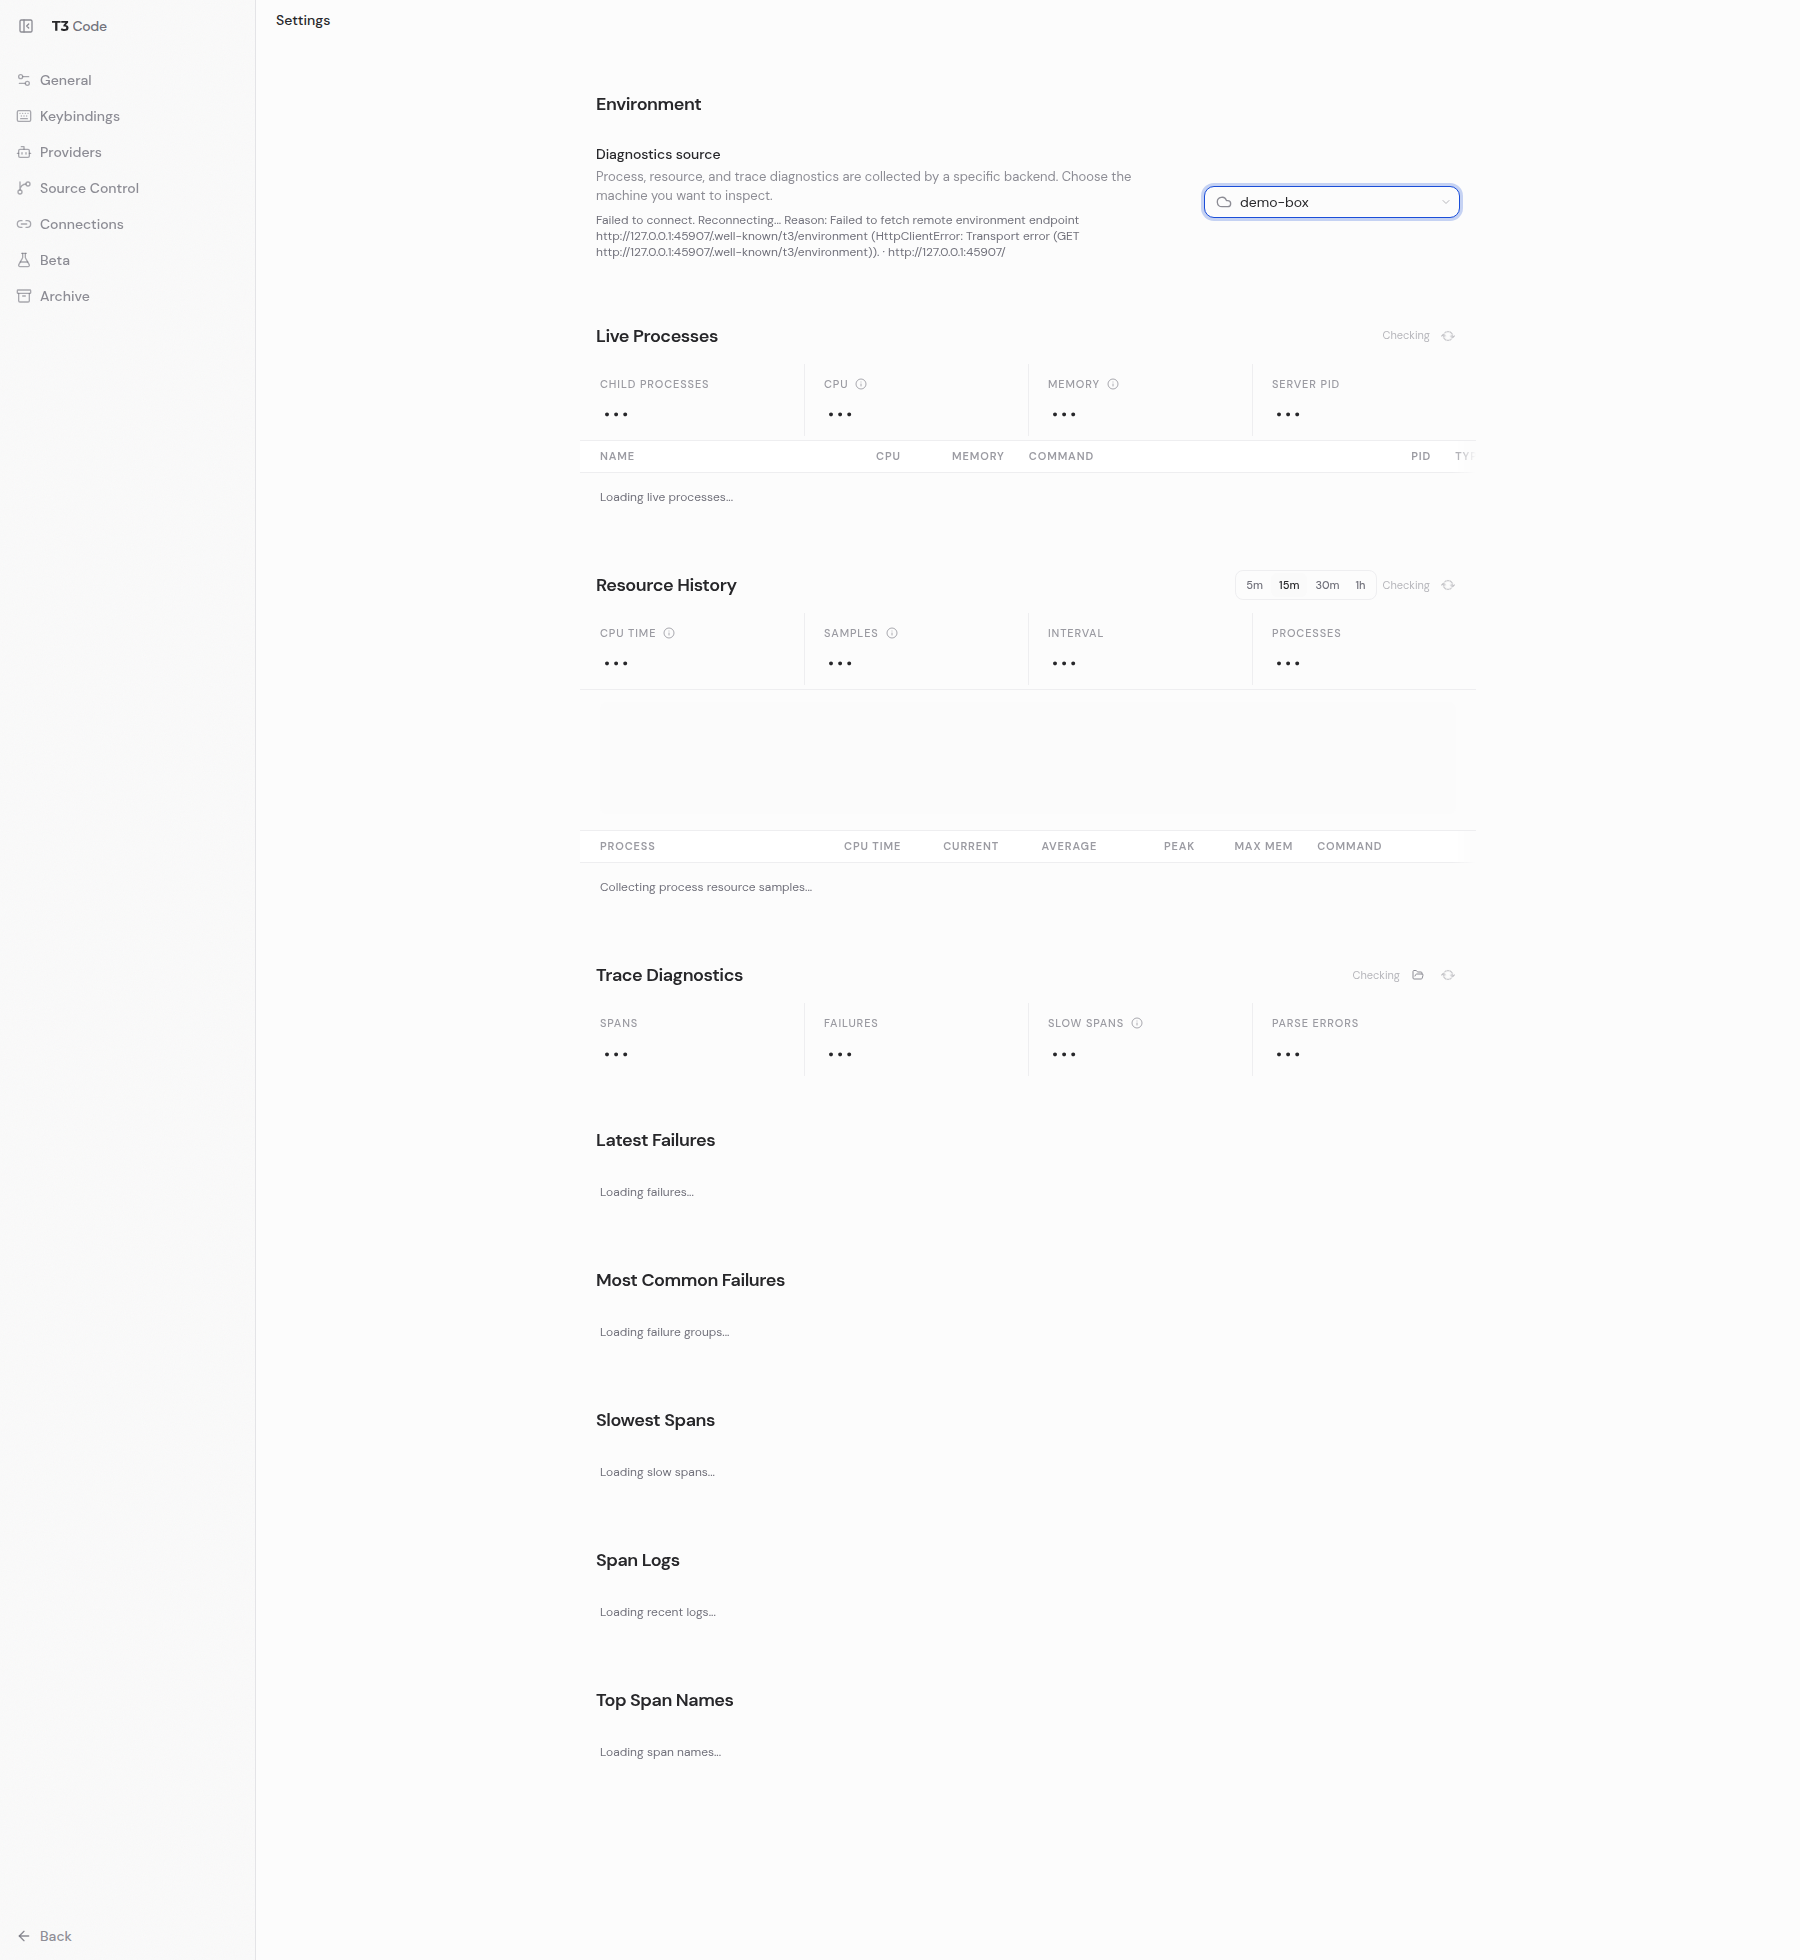Image resolution: width=1800 pixels, height=1960 pixels.
Task: Click the Keybindings keyboard icon
Action: pyautogui.click(x=24, y=116)
